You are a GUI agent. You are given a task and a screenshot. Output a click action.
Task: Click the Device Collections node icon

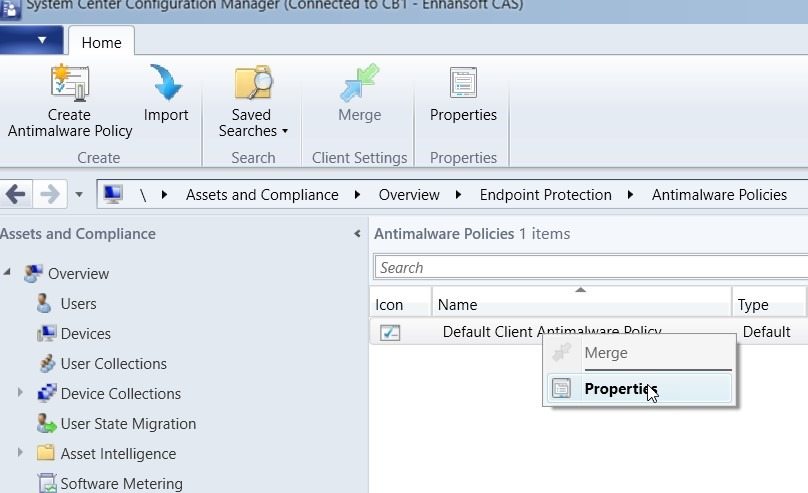tap(47, 393)
